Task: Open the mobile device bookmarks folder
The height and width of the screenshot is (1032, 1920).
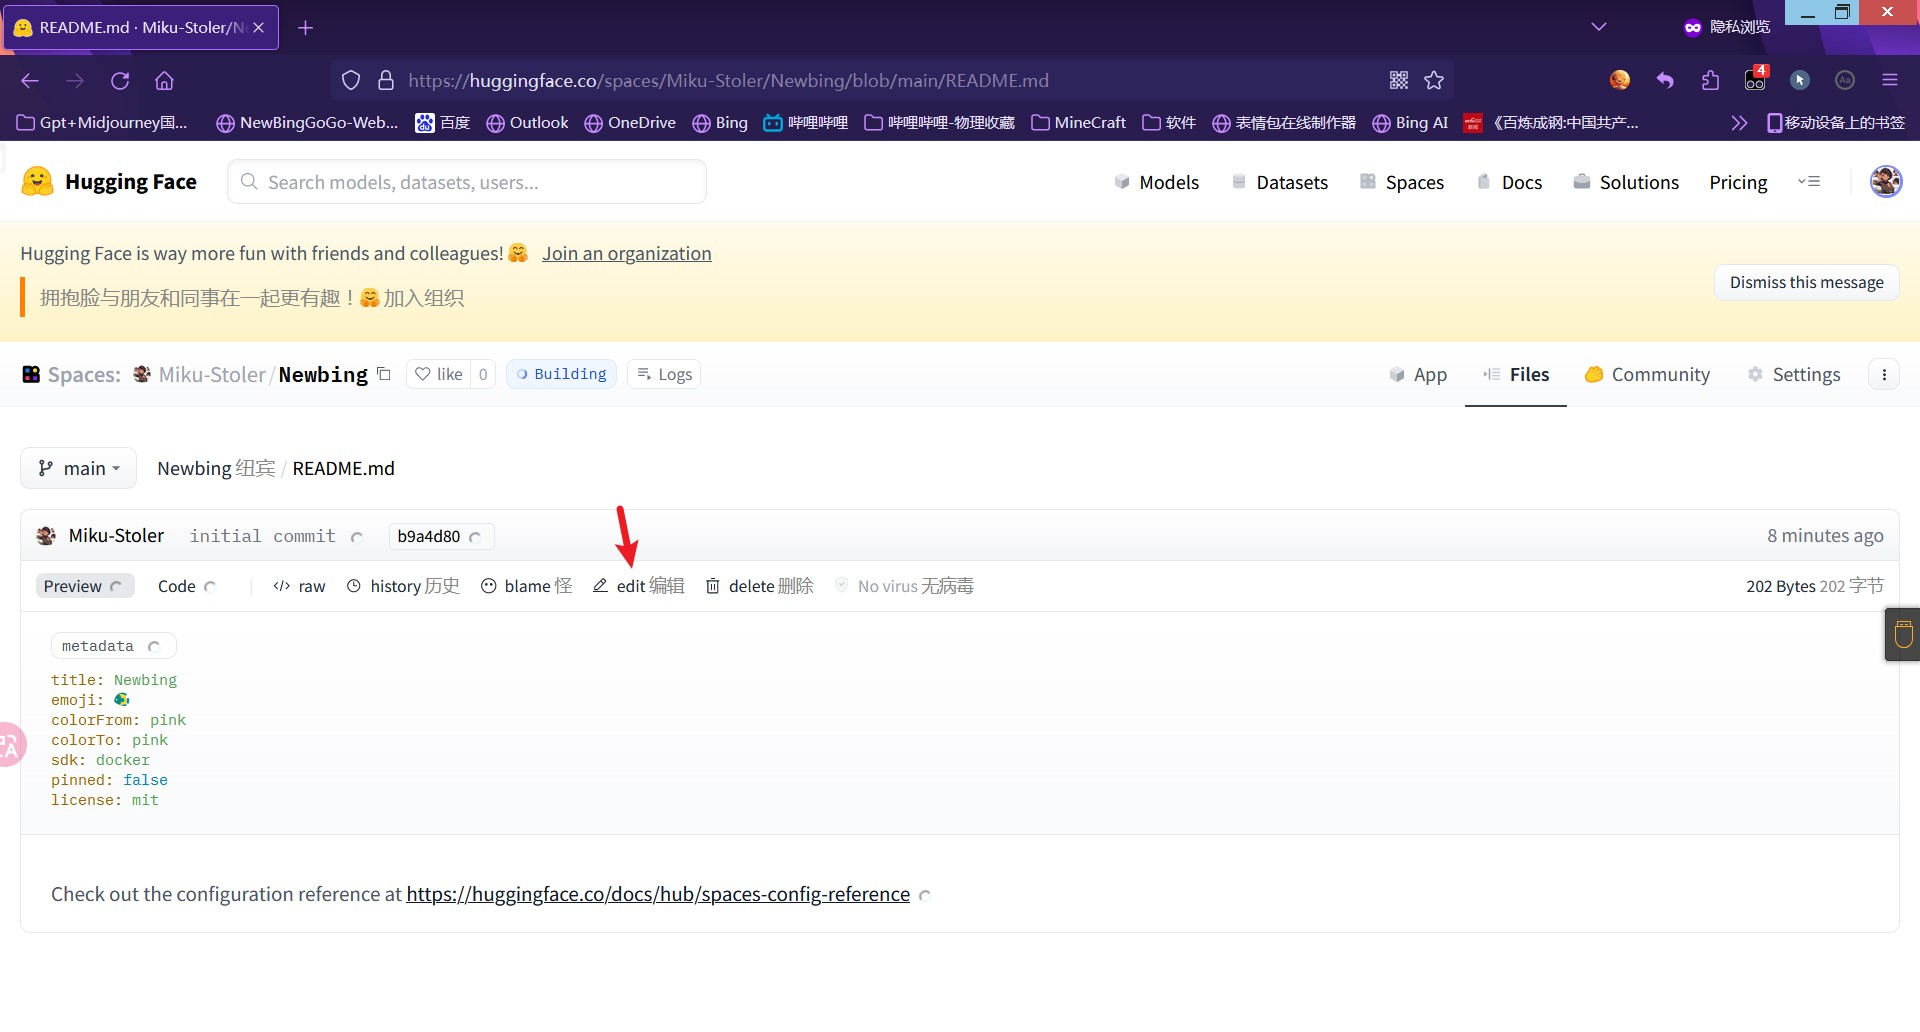Action: 1836,123
